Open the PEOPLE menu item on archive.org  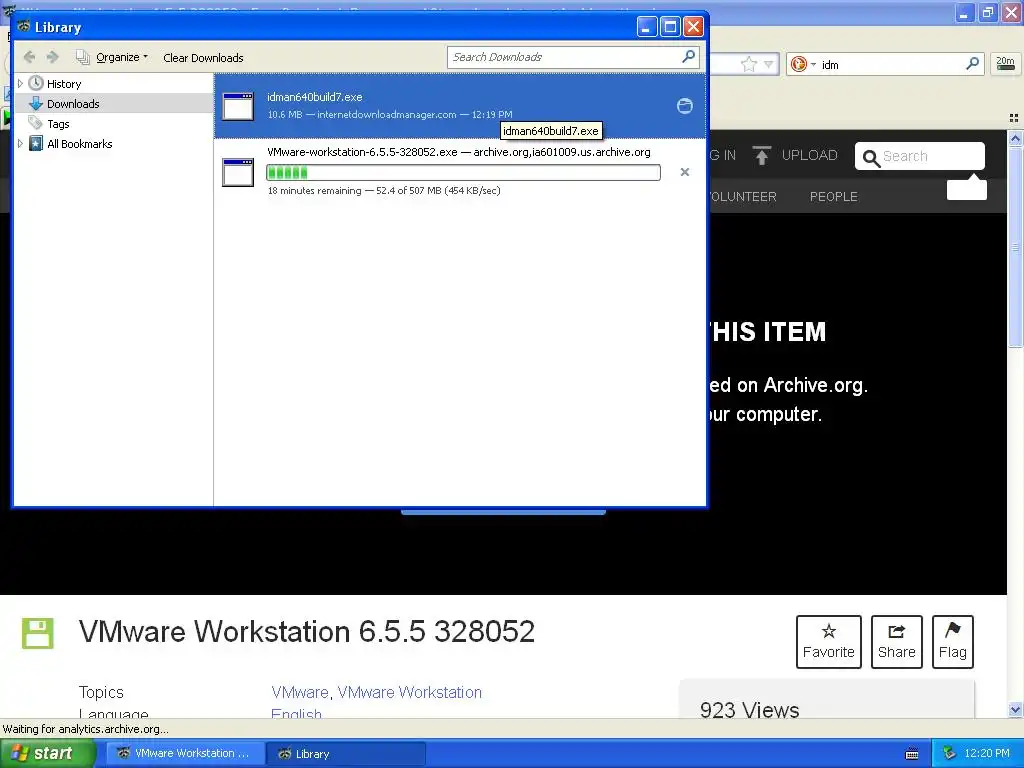(833, 197)
